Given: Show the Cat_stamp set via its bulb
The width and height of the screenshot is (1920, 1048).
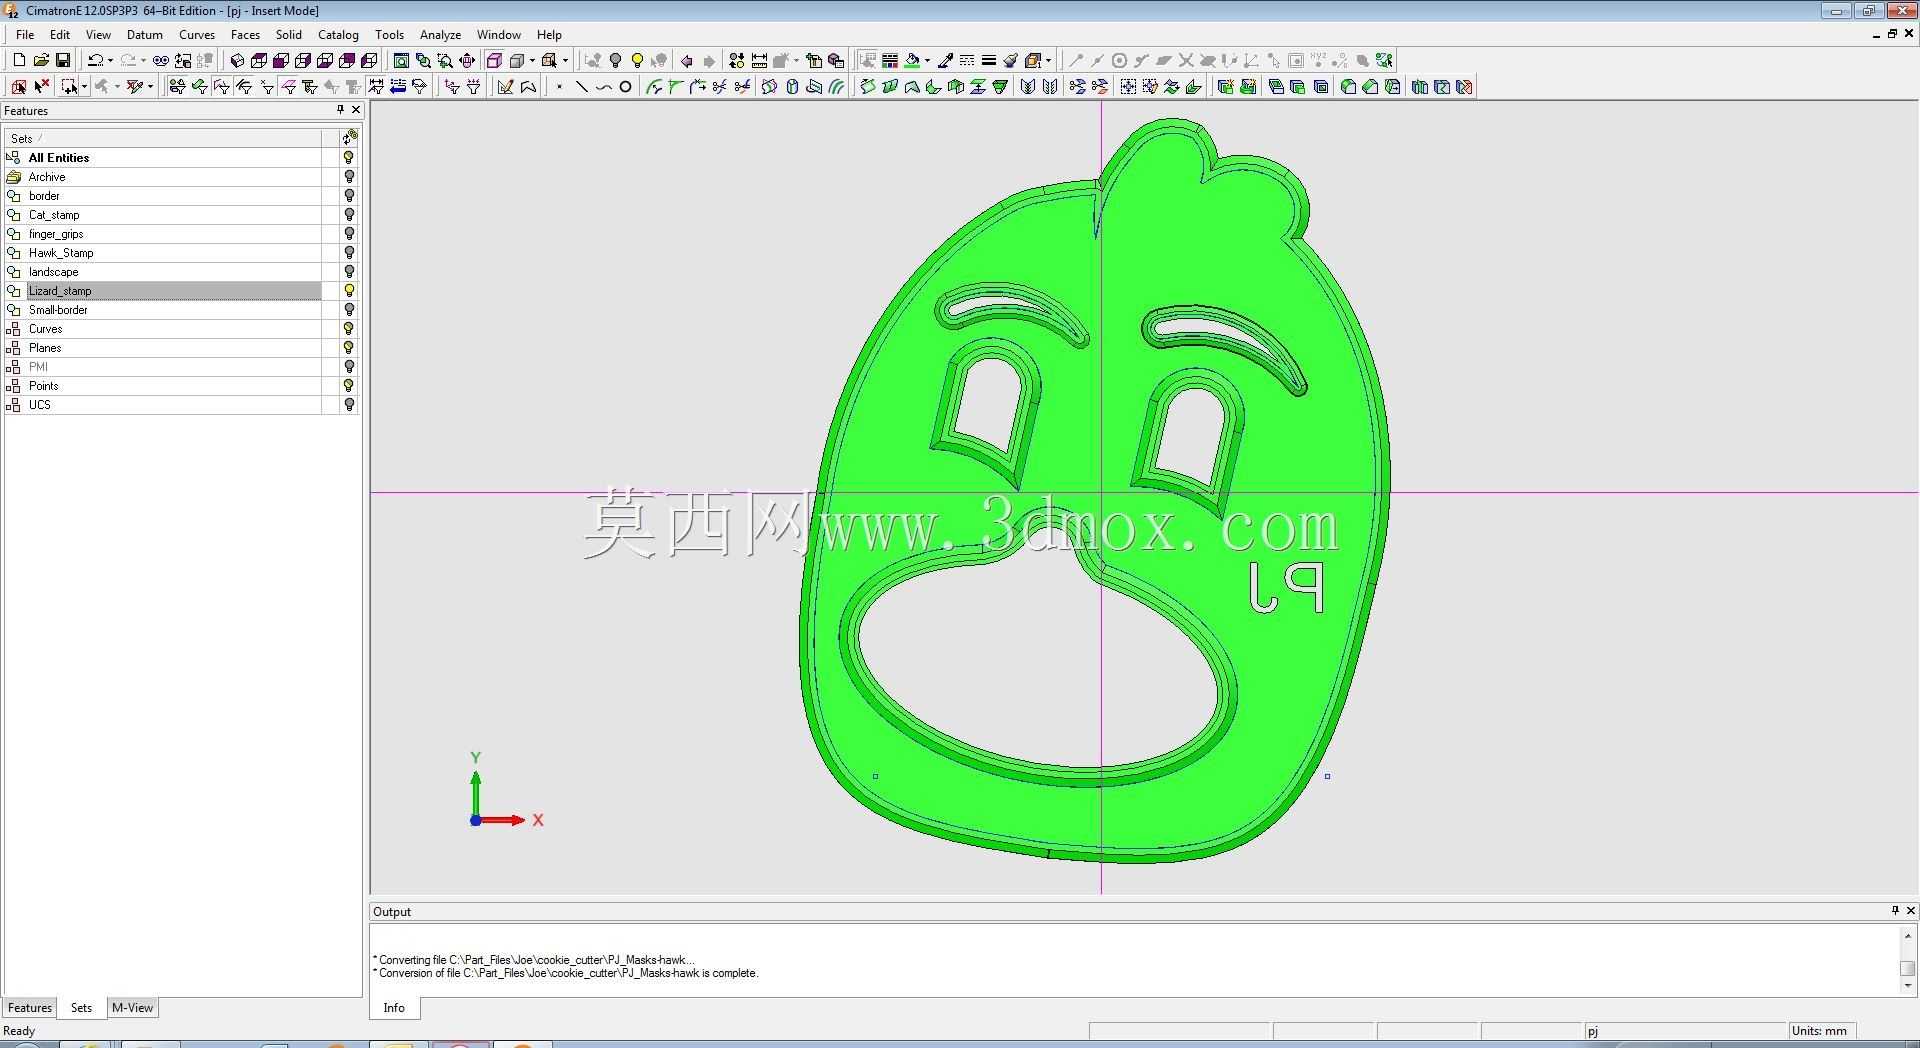Looking at the screenshot, I should pyautogui.click(x=349, y=215).
